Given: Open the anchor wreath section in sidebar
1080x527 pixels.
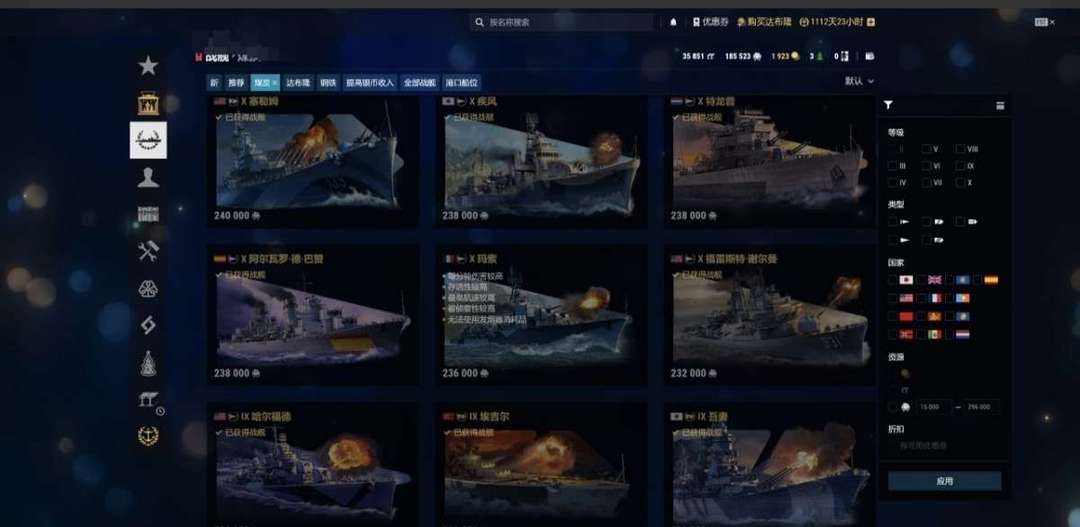Looking at the screenshot, I should 148,435.
